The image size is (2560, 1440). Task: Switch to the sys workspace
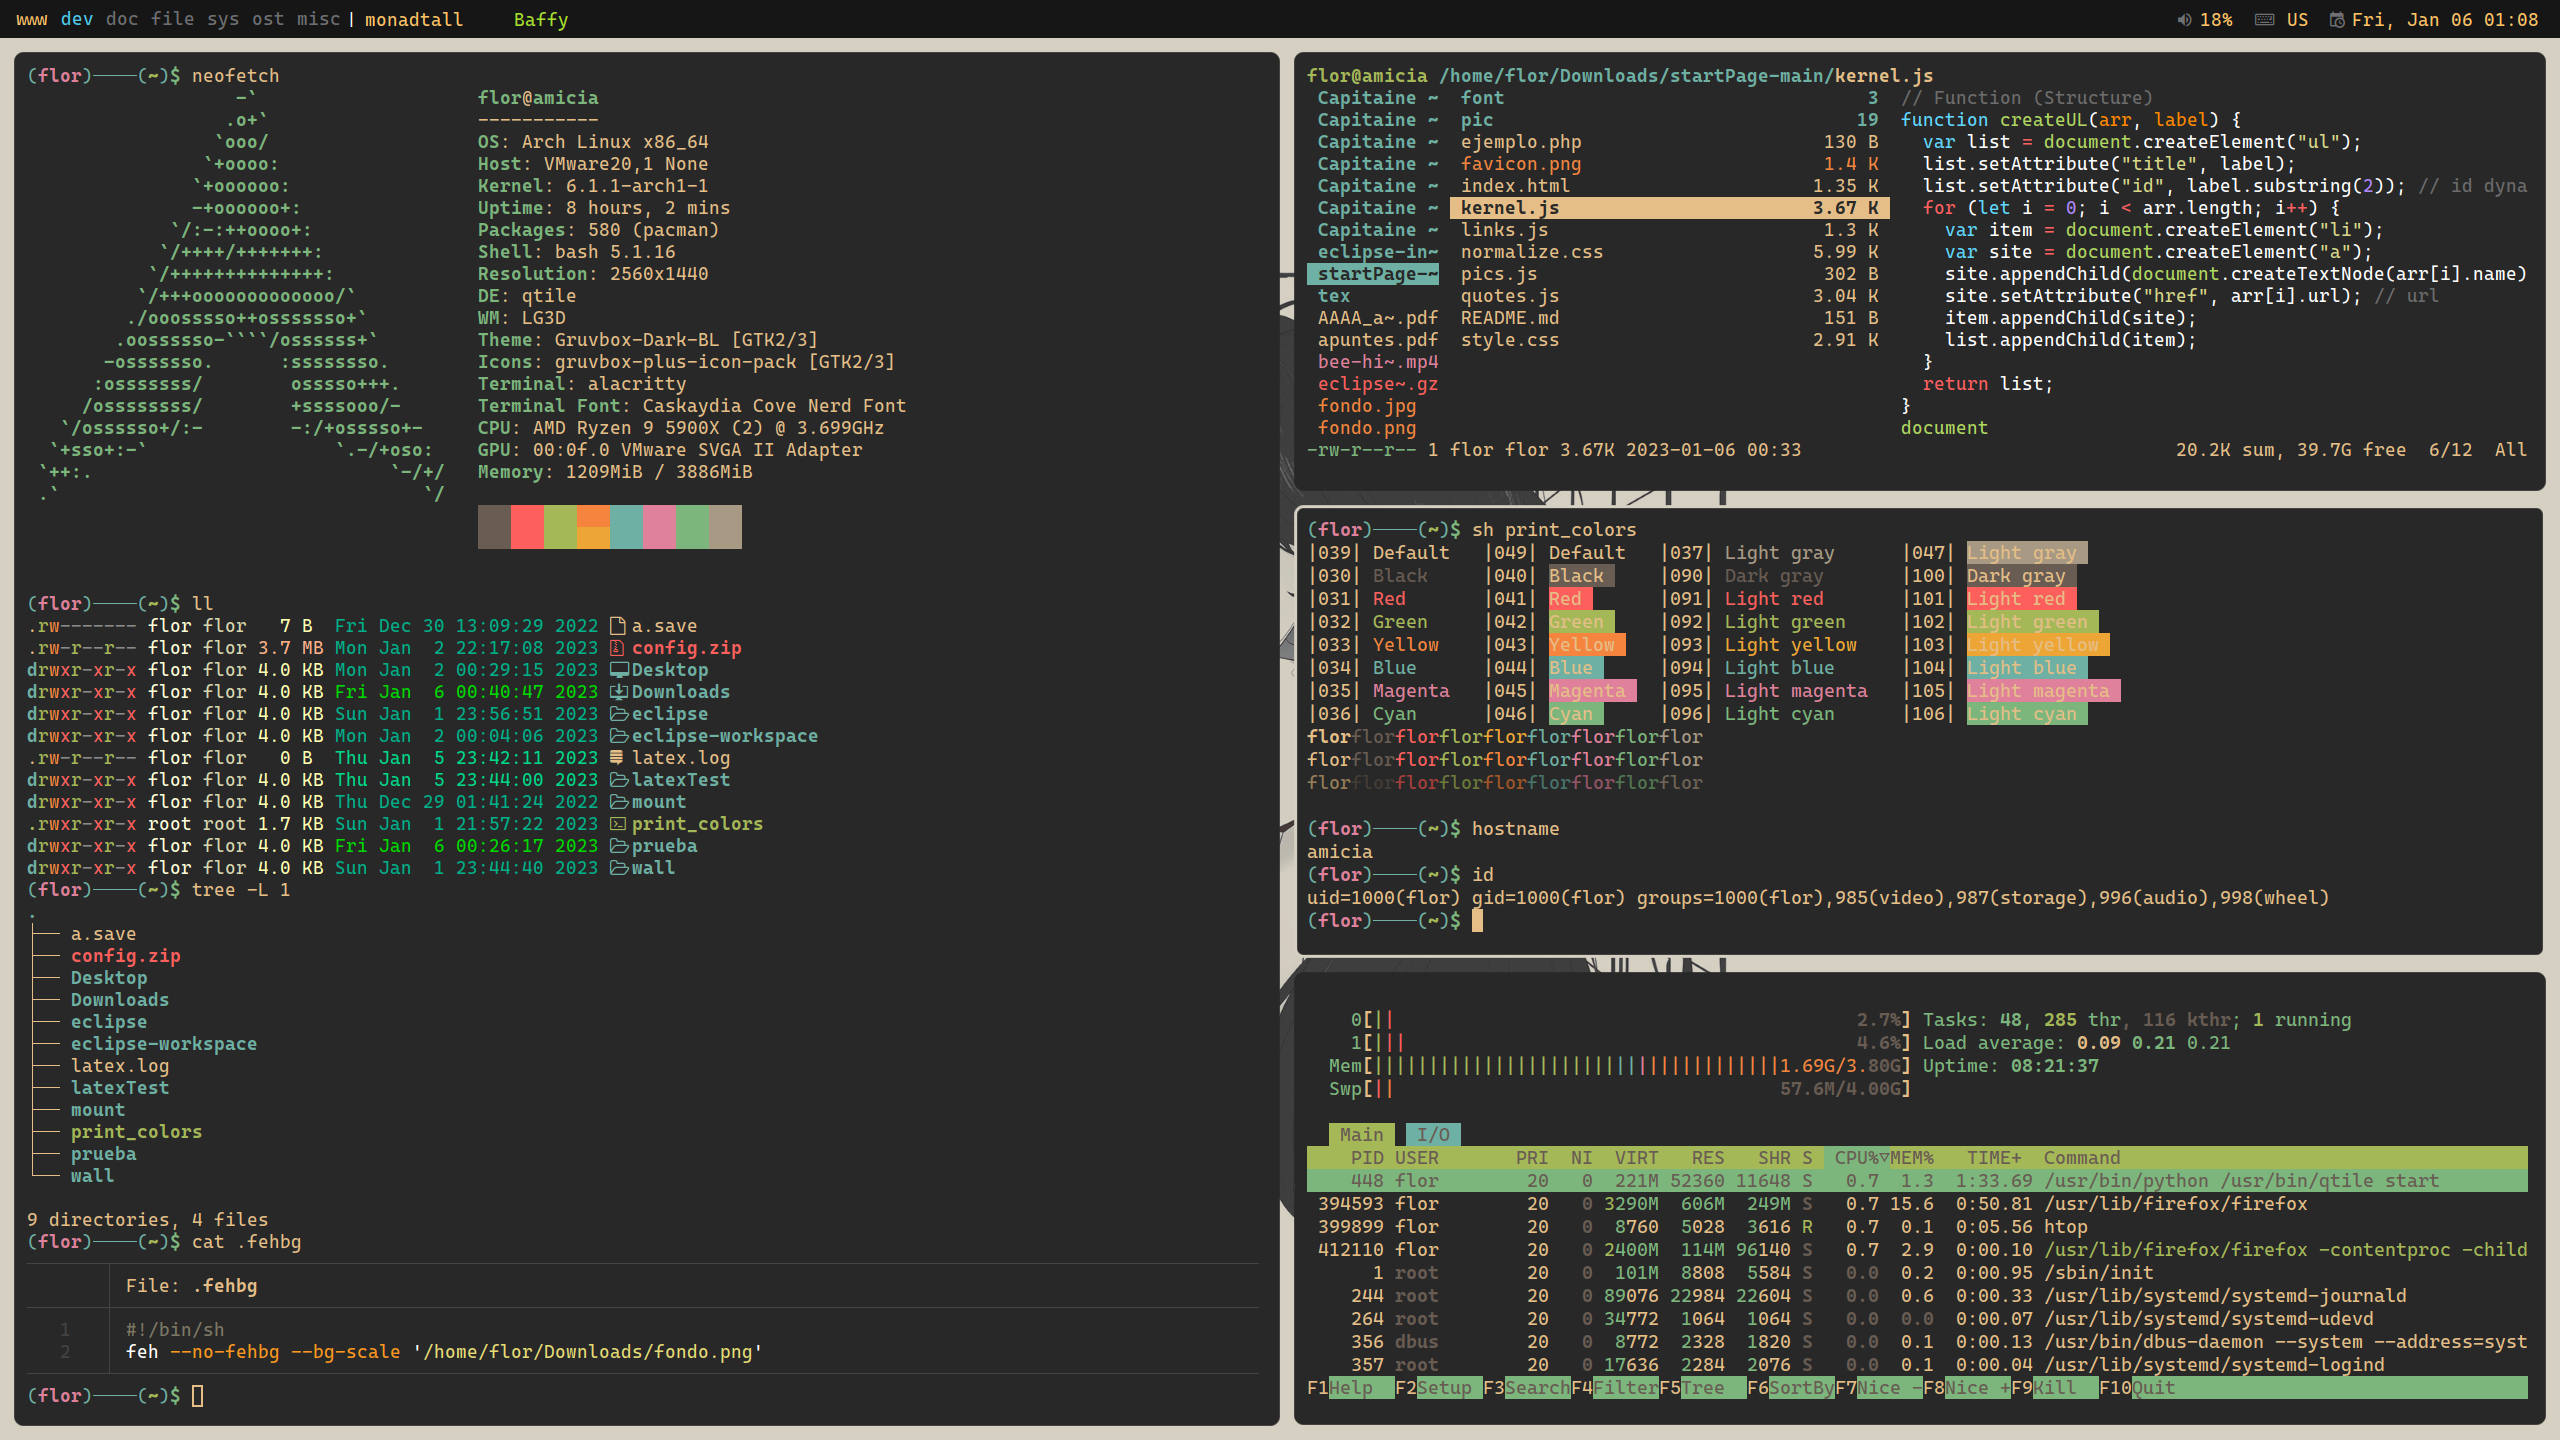223,19
